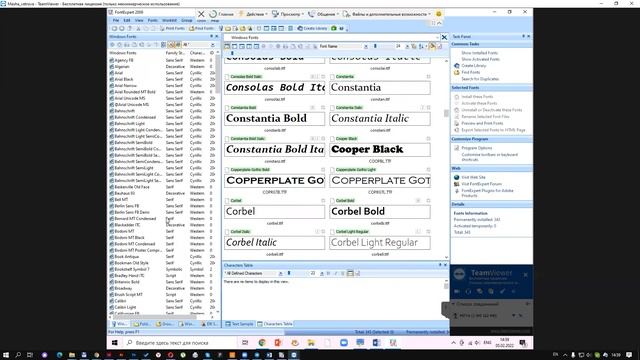
Task: Click the Visit Web Site globe icon
Action: click(457, 178)
